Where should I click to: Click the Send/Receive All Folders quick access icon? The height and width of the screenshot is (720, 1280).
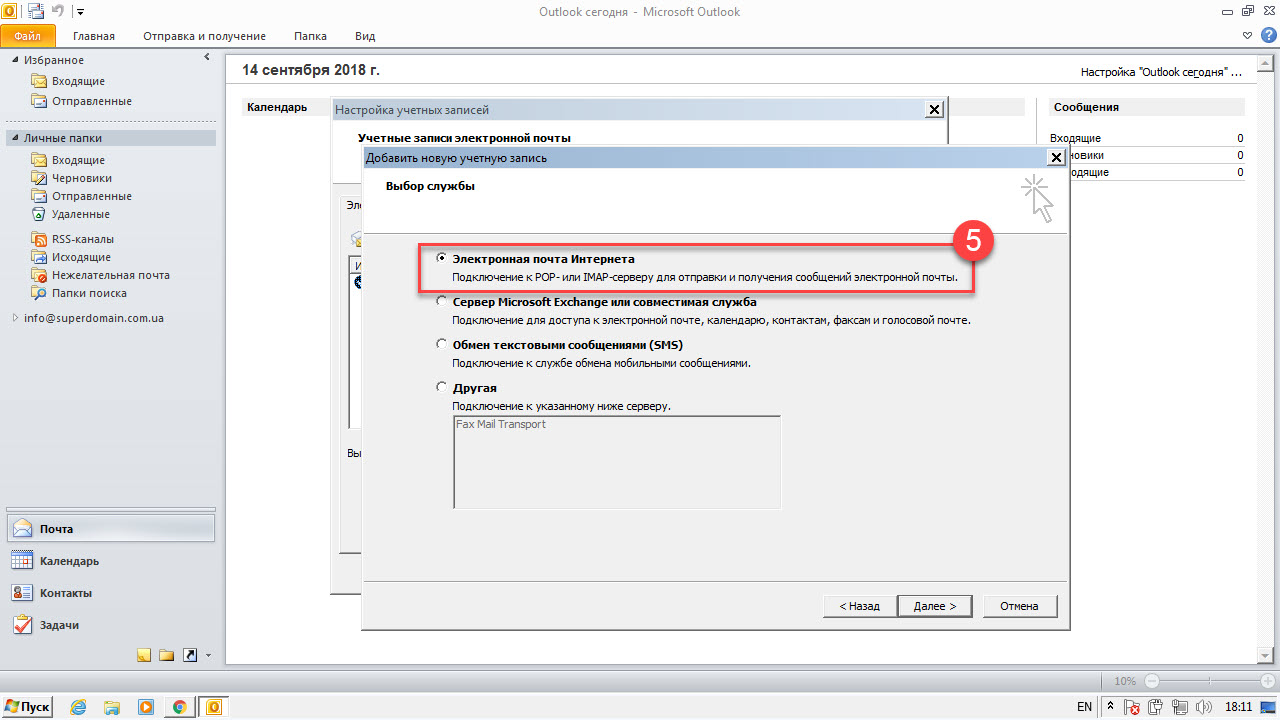(36, 12)
